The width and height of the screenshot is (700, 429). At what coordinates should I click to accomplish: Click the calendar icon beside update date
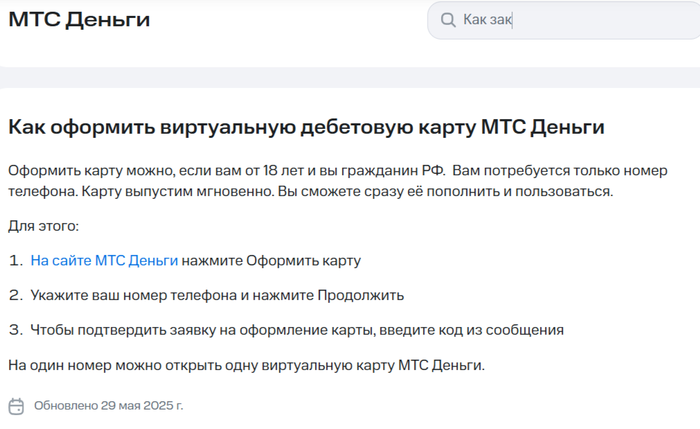click(16, 406)
